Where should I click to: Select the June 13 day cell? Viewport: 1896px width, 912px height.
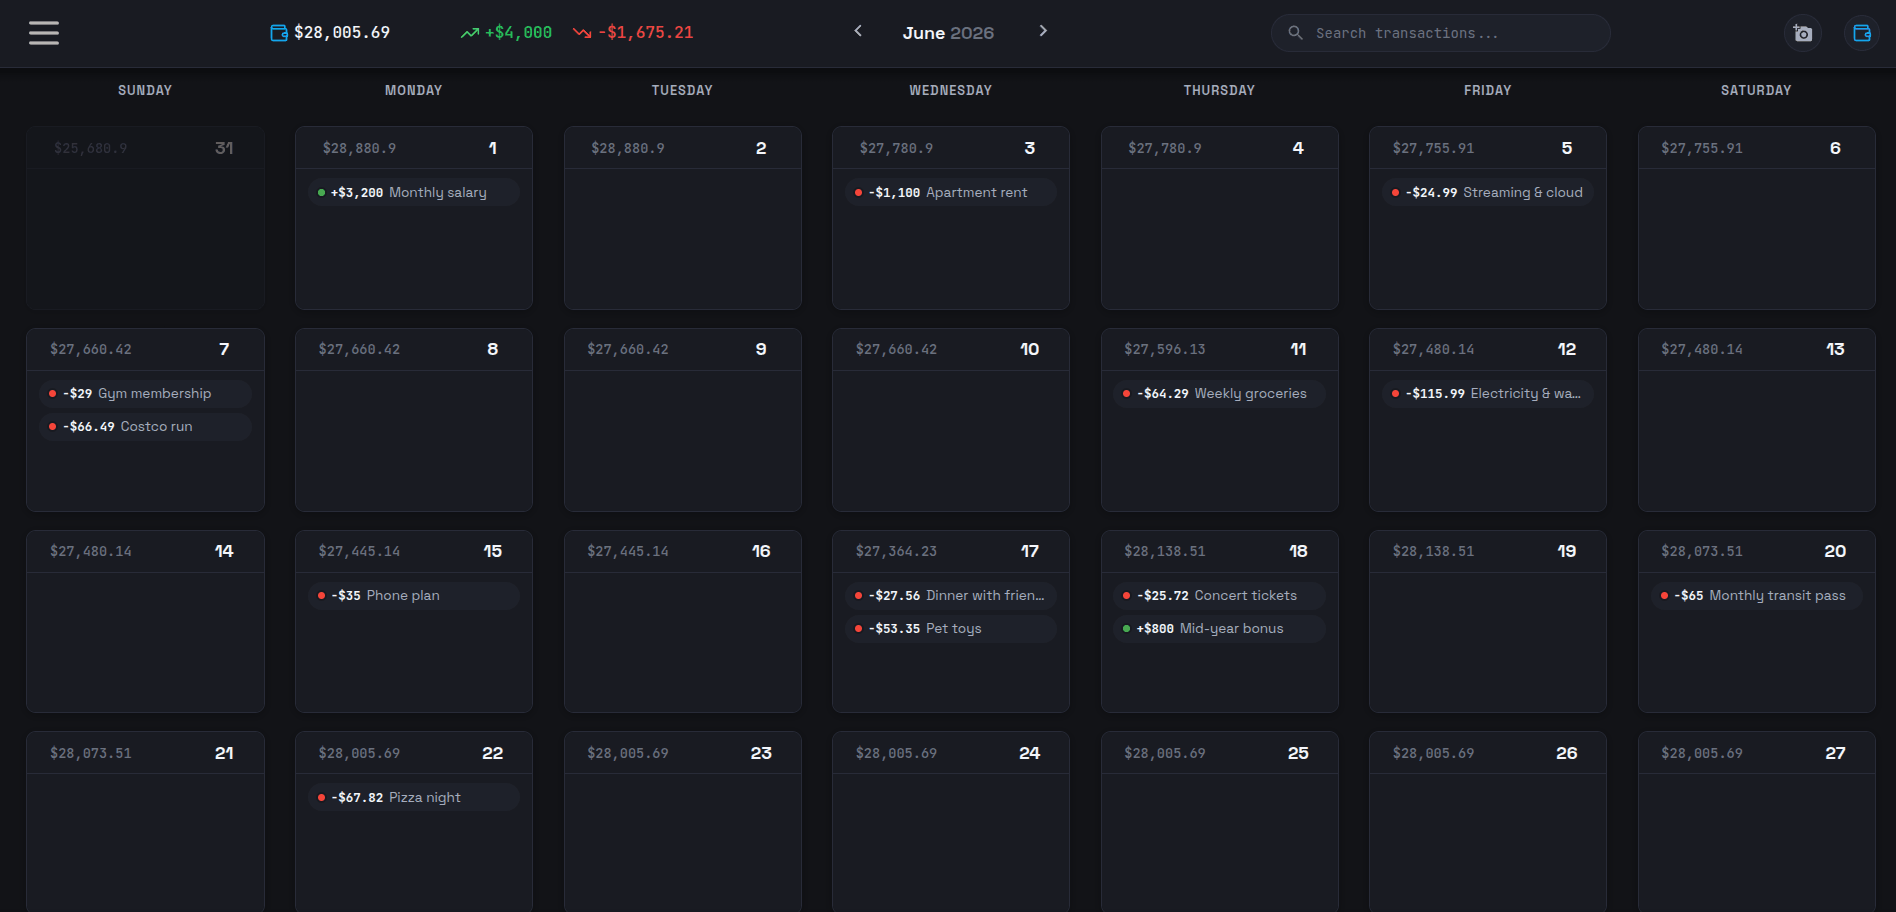click(1756, 420)
